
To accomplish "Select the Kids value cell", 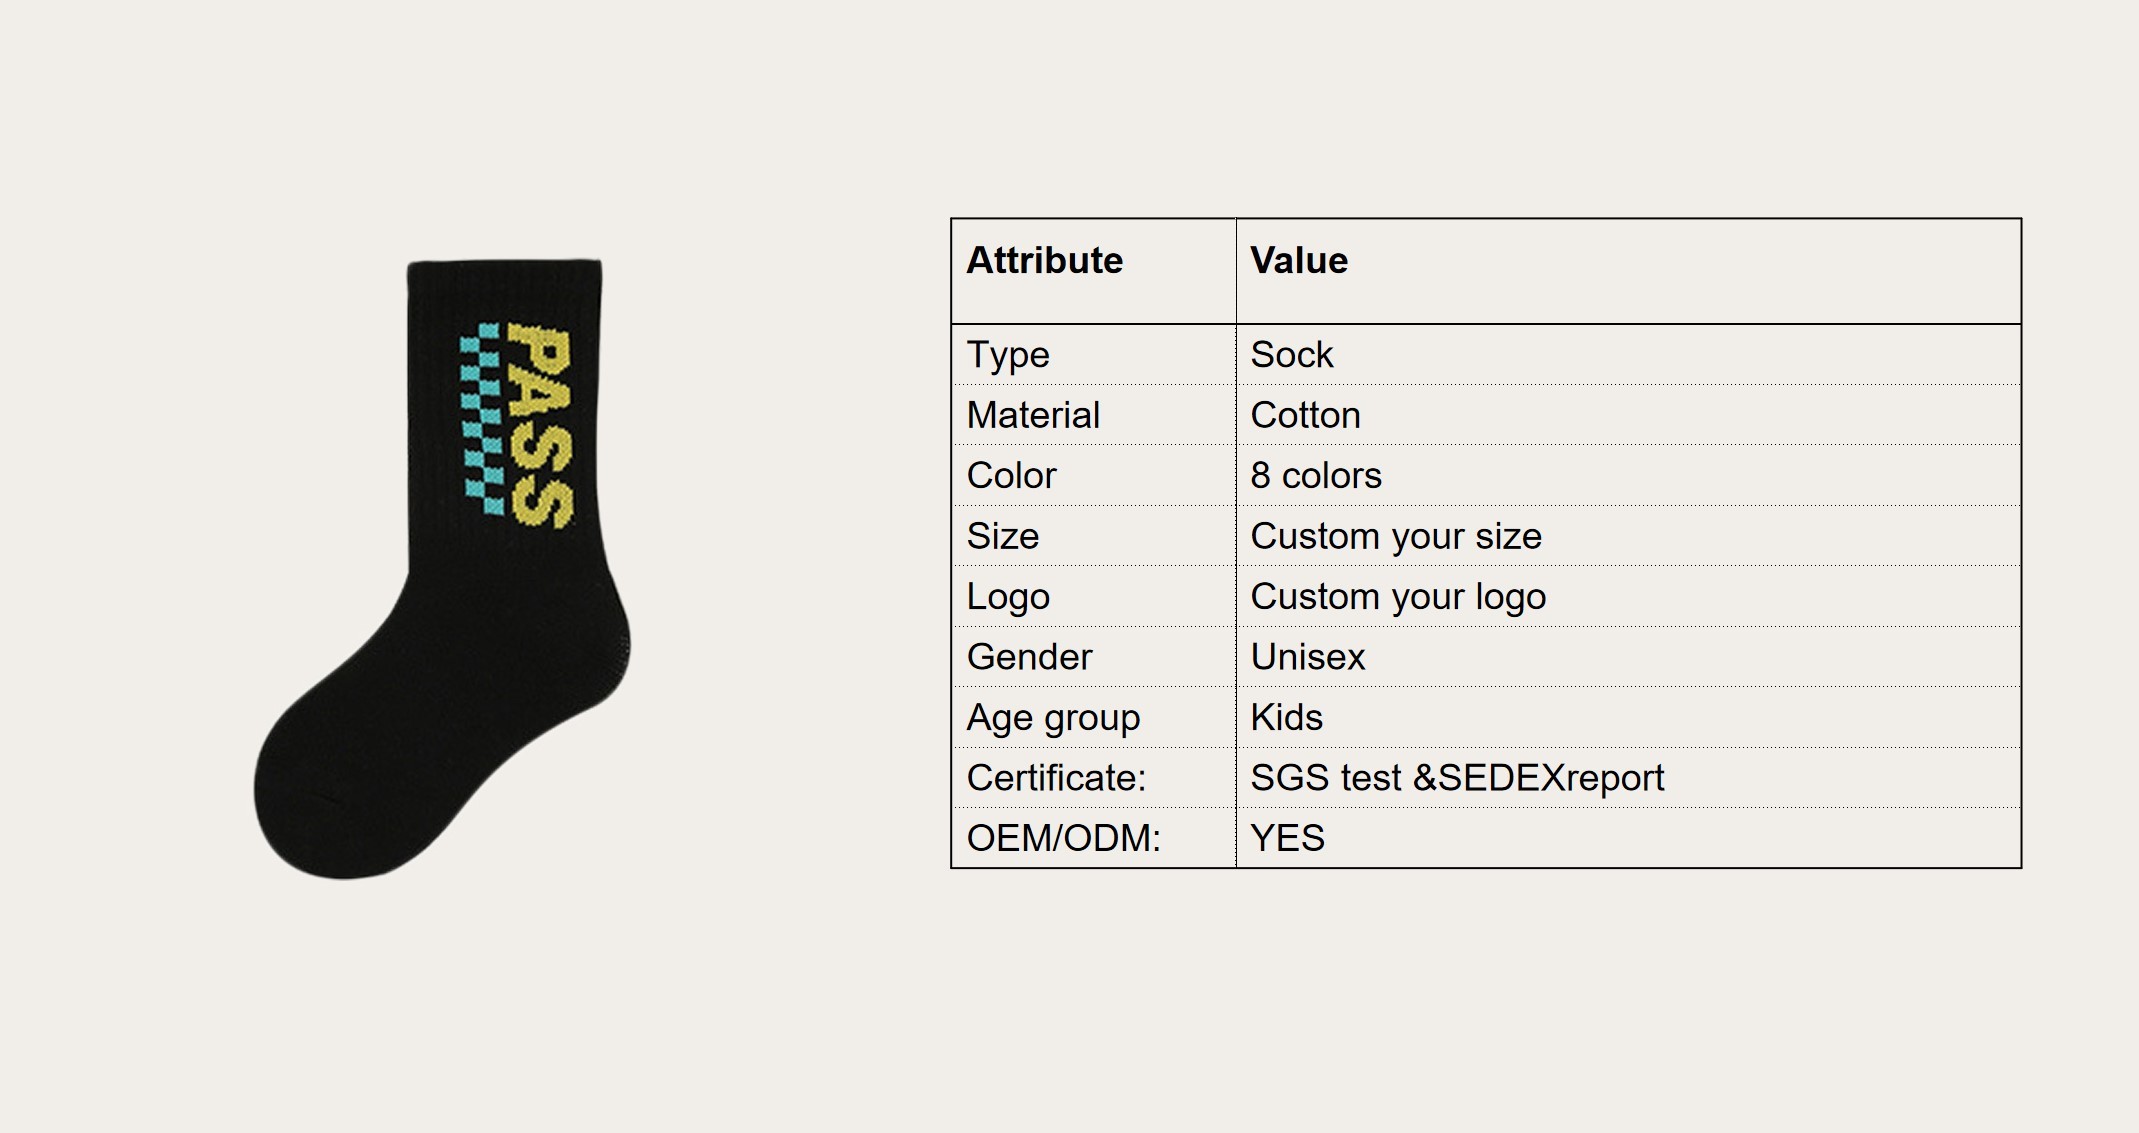I will click(1628, 717).
